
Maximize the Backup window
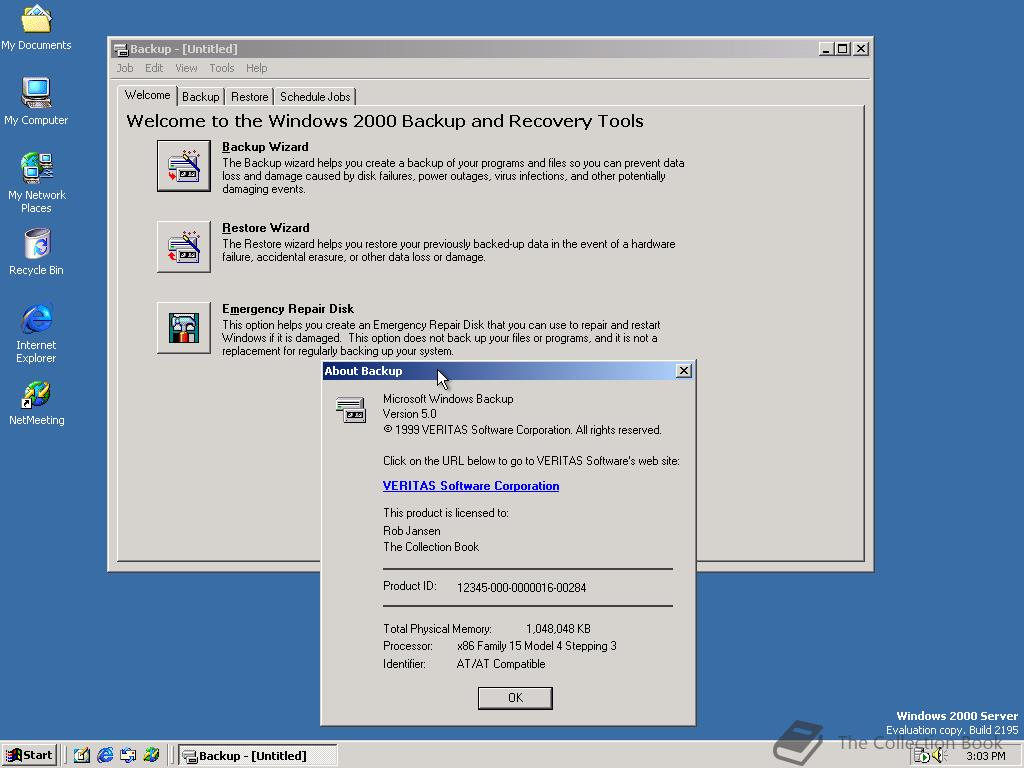(x=842, y=49)
